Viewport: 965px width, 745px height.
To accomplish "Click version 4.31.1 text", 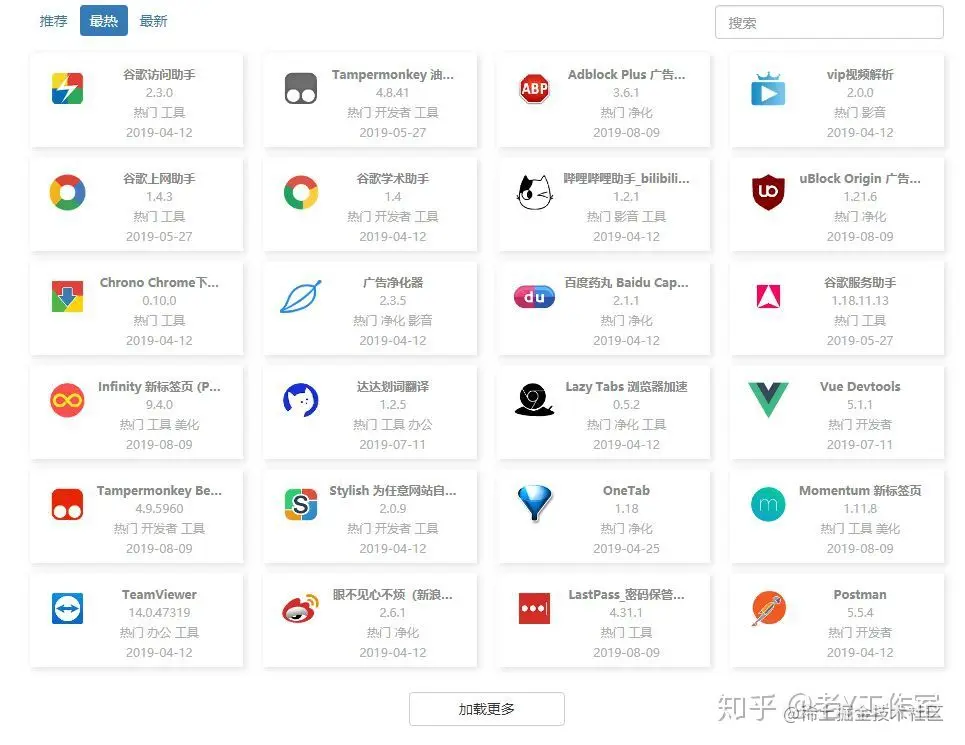I will pos(626,613).
